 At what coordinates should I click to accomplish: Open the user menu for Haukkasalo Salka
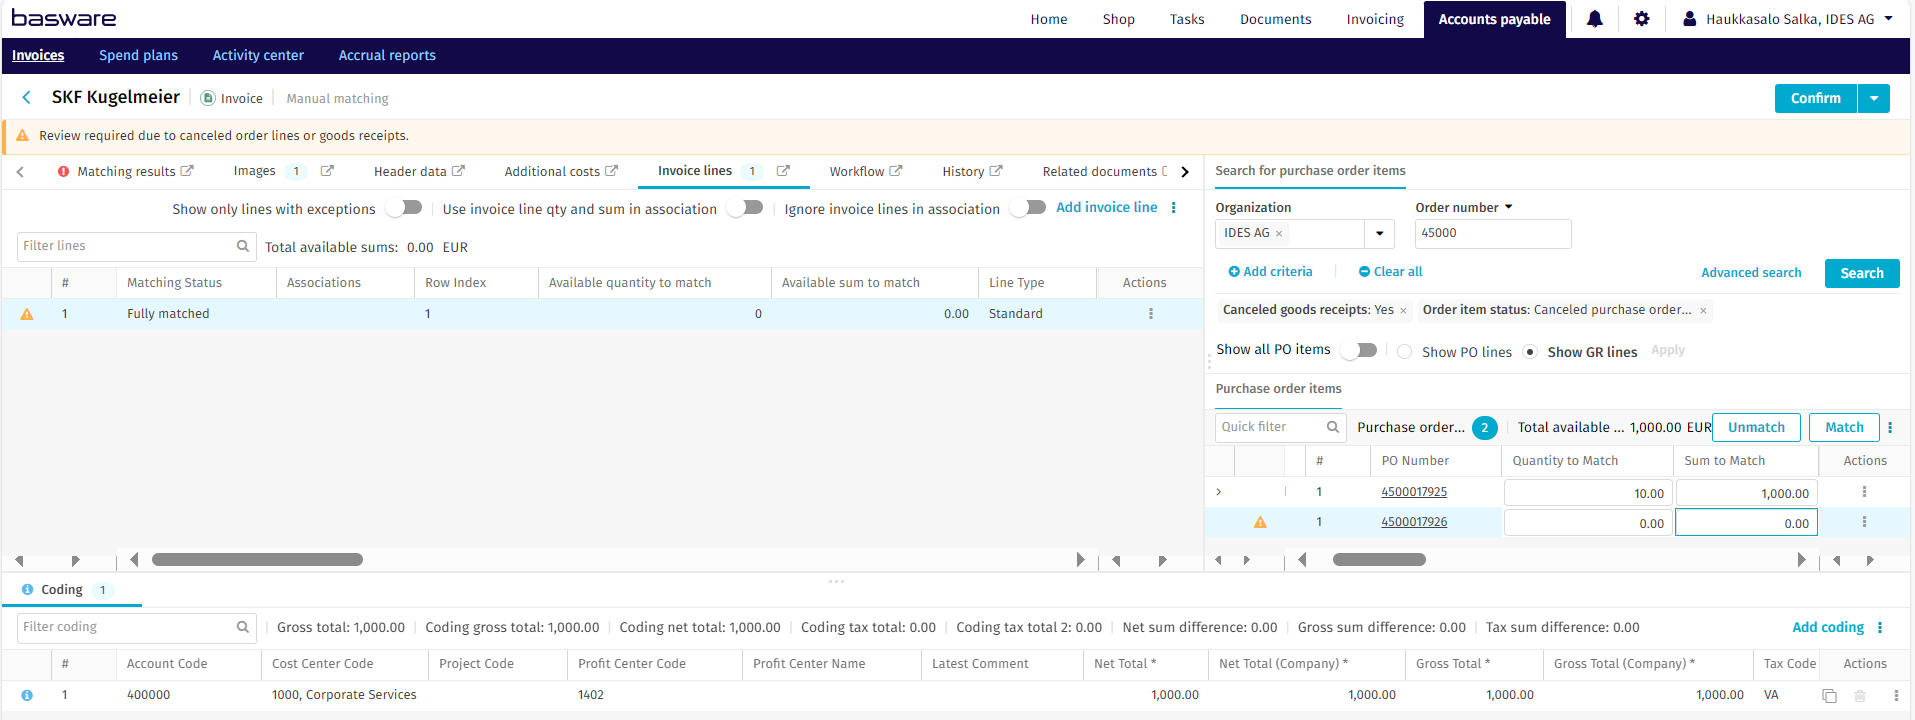coord(1788,19)
